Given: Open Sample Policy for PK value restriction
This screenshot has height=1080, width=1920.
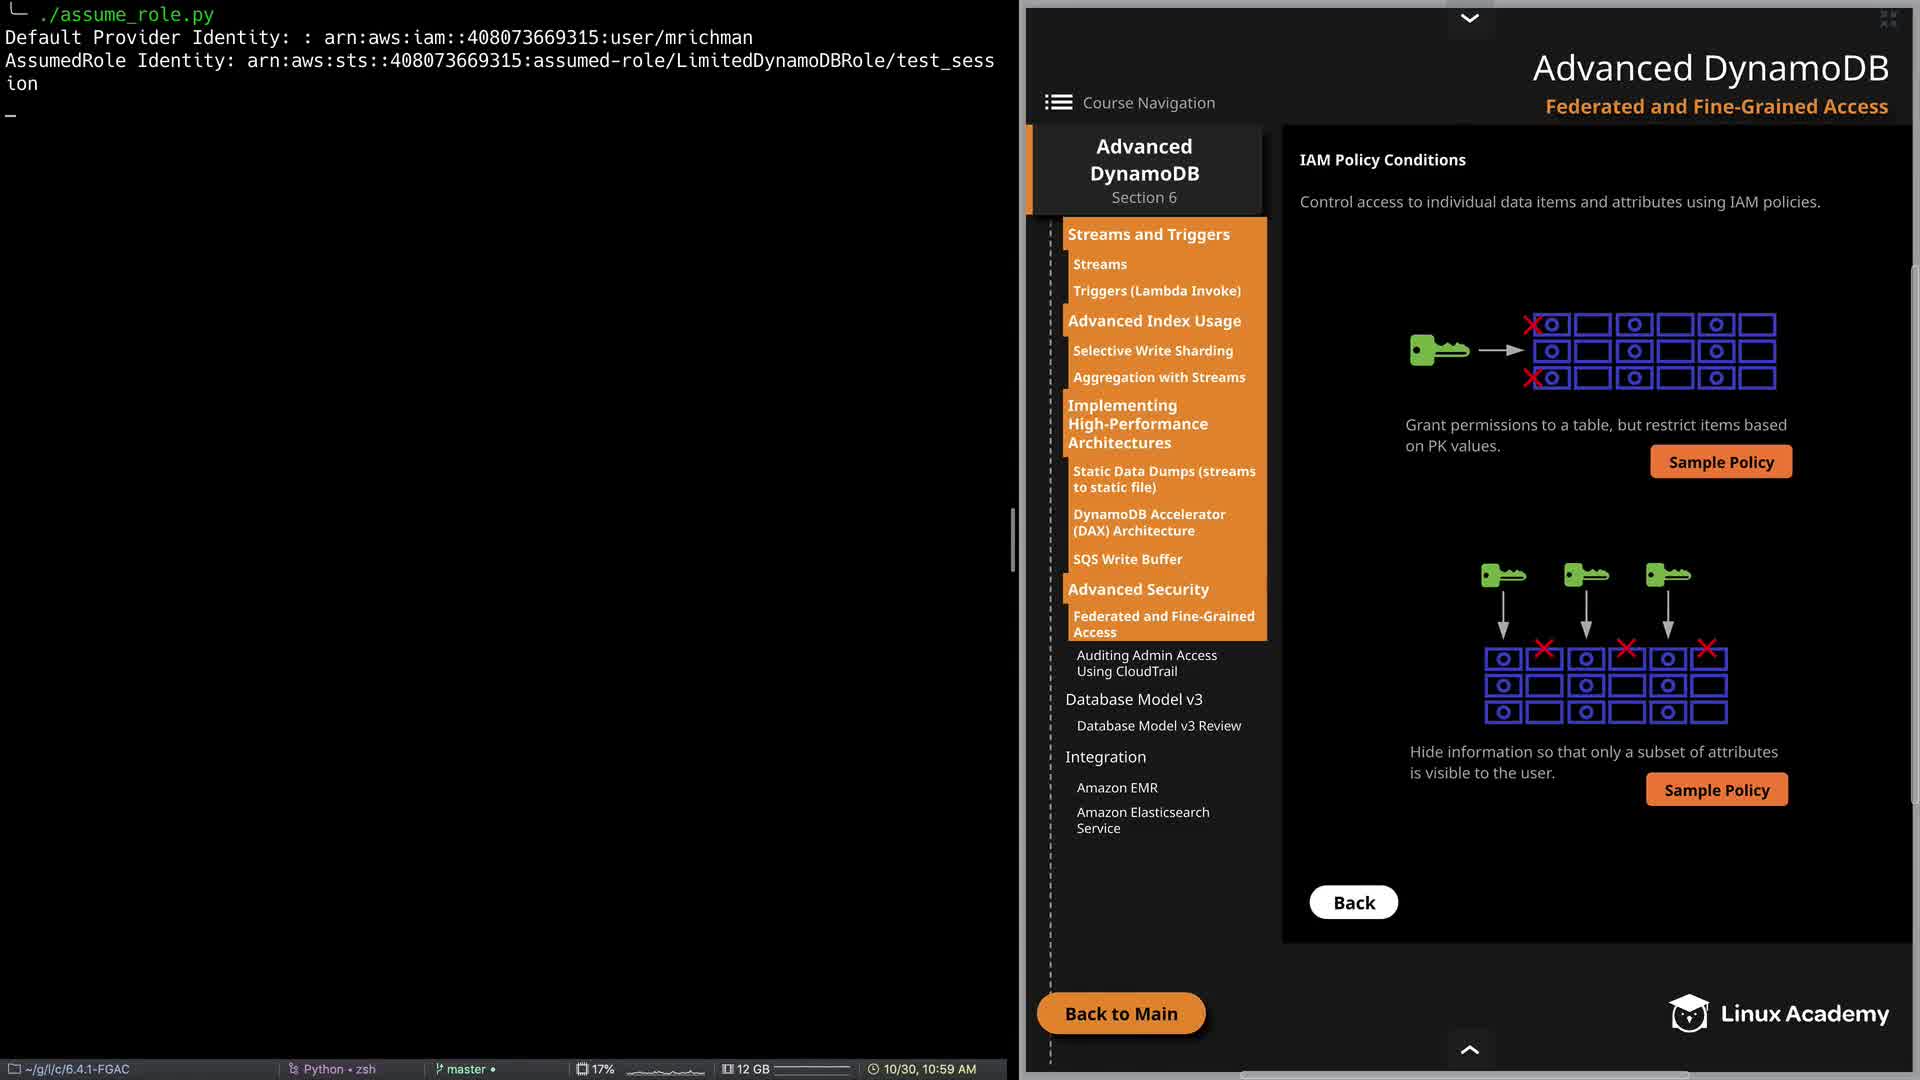Looking at the screenshot, I should (1720, 462).
